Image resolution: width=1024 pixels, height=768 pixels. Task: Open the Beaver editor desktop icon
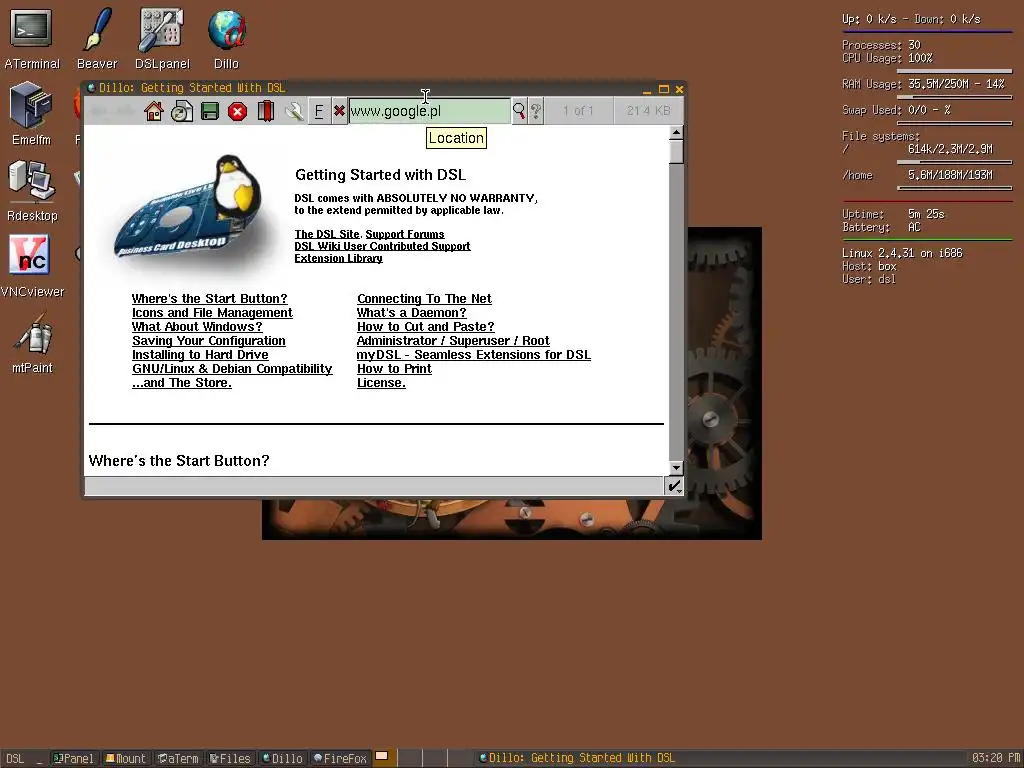97,39
